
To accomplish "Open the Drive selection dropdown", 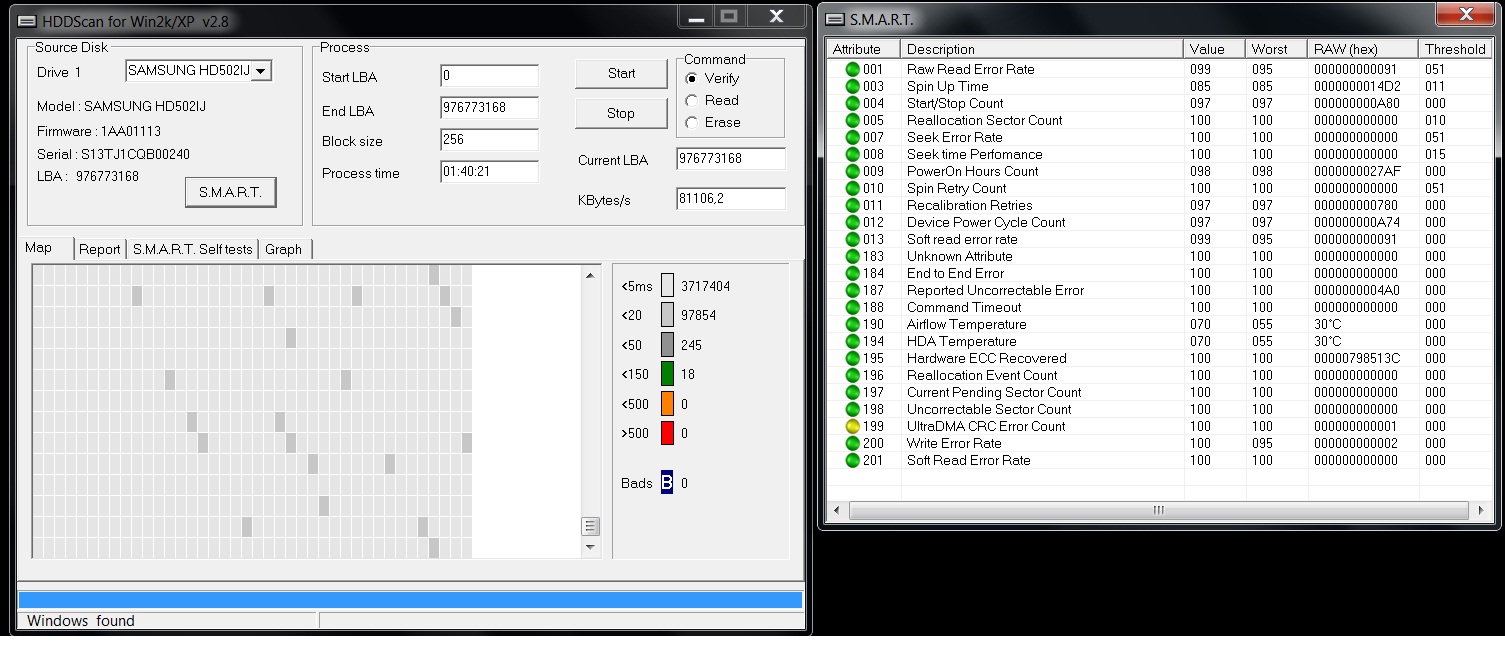I will pos(261,71).
